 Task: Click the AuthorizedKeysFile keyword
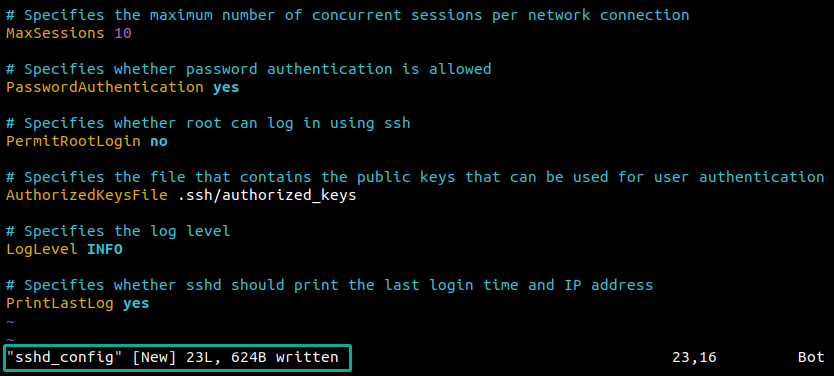87,196
